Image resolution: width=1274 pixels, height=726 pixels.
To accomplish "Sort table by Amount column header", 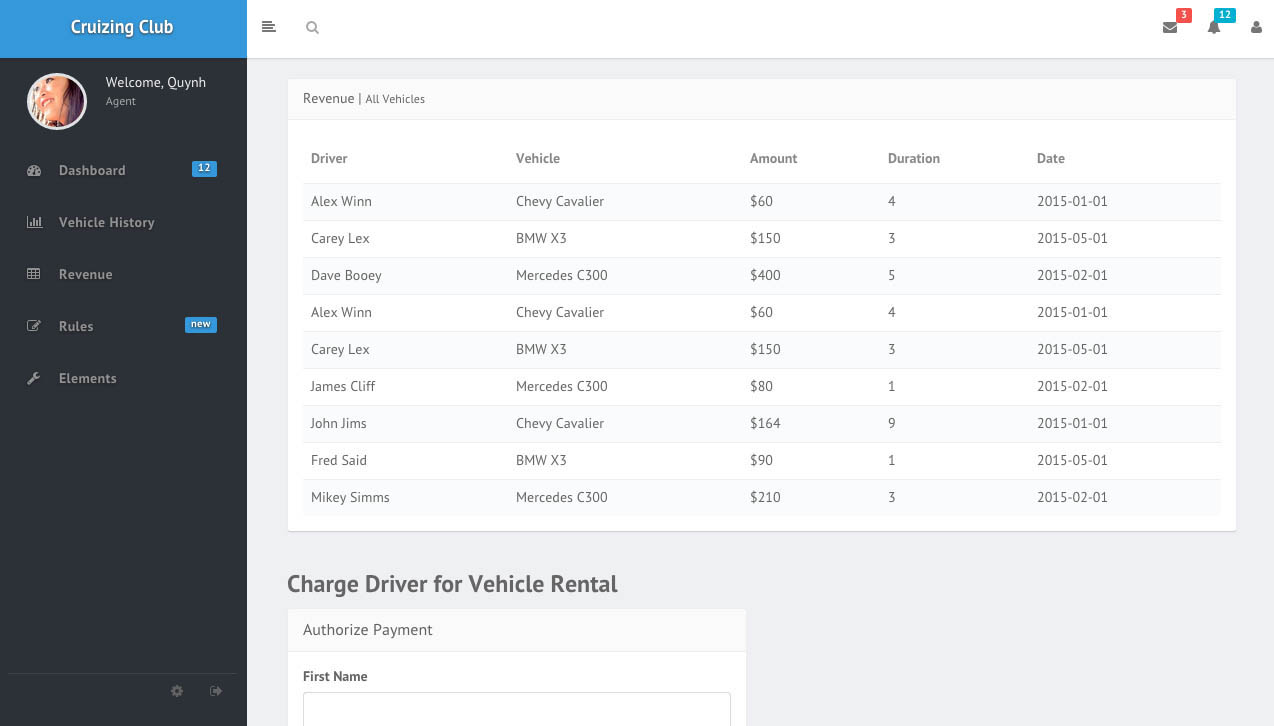I will pos(773,158).
